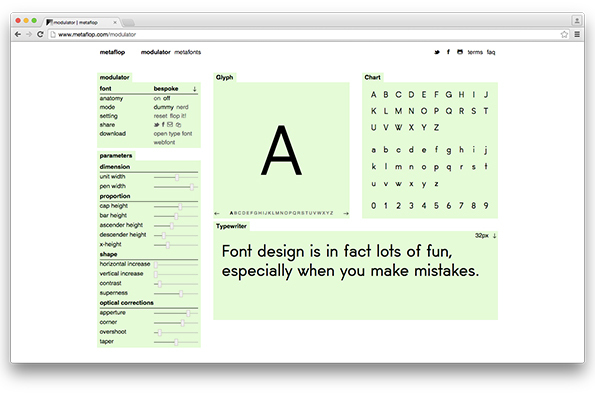Click into the Typewriter sample text
595x395 pixels.
(350, 261)
